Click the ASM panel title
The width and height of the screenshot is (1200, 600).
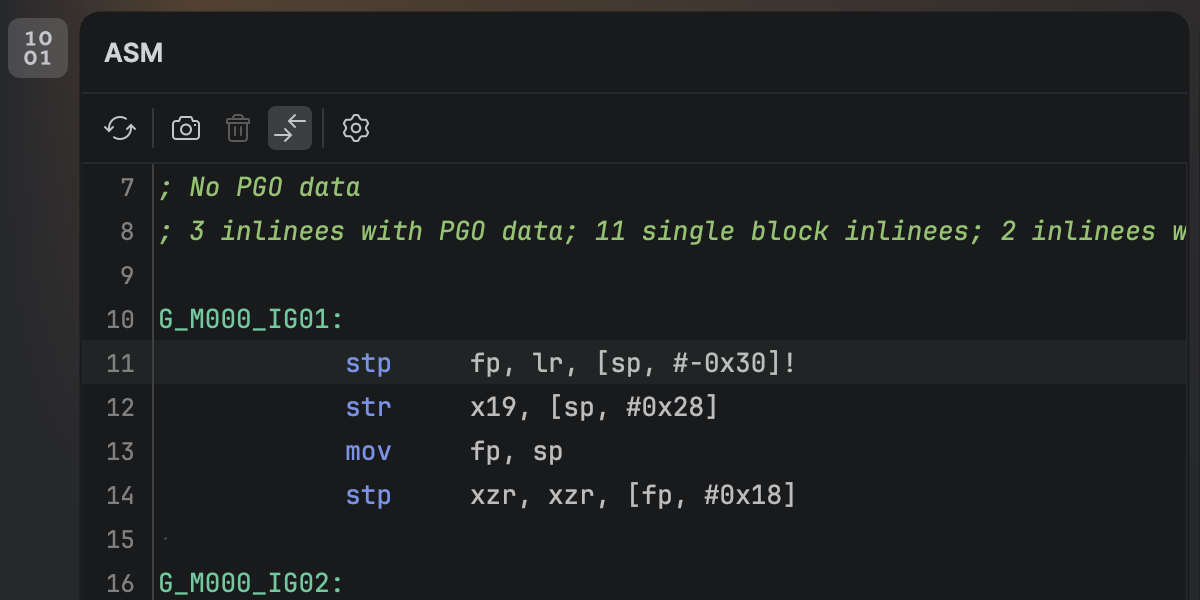(134, 53)
